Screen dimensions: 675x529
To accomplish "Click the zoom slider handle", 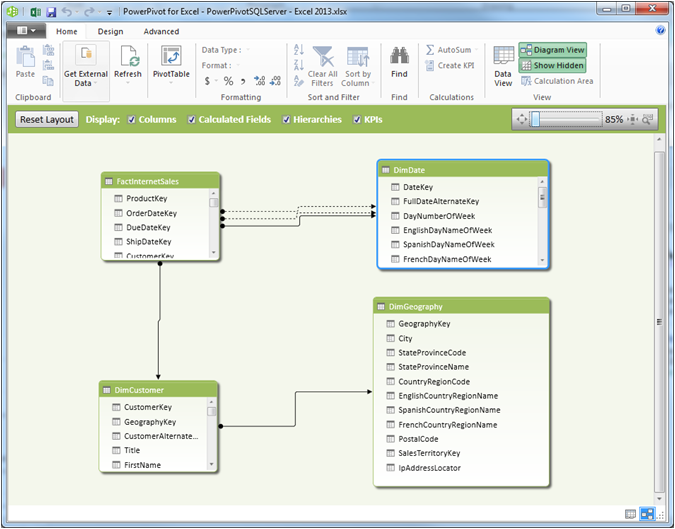I will 535,119.
